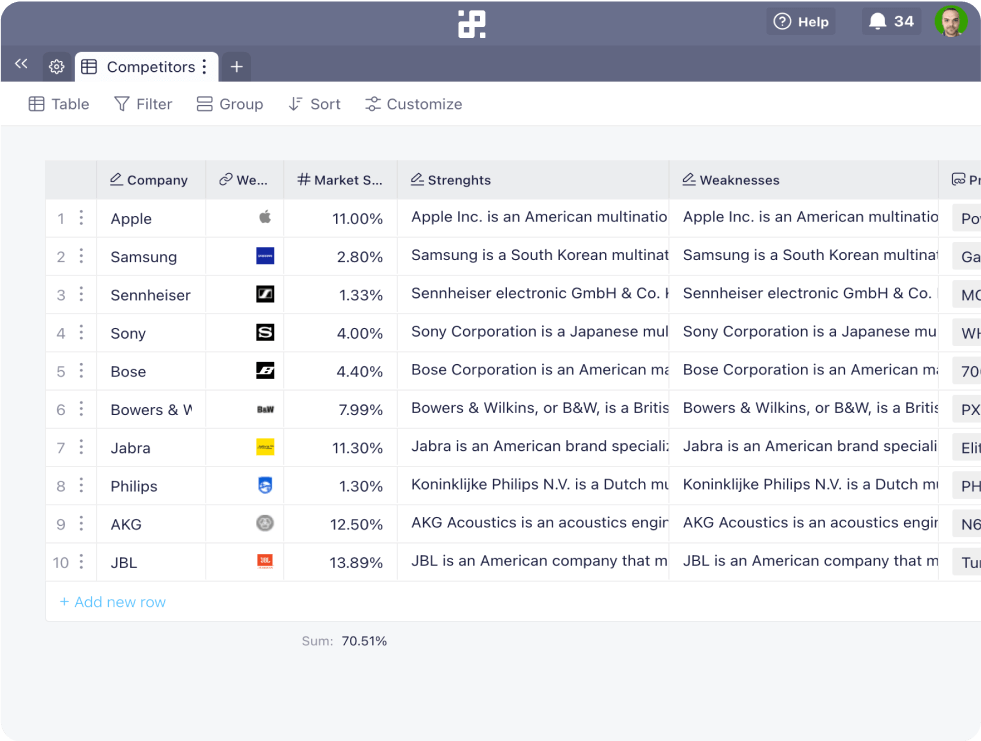Click the Jabra website logo icon
The width and height of the screenshot is (981, 741).
(265, 447)
